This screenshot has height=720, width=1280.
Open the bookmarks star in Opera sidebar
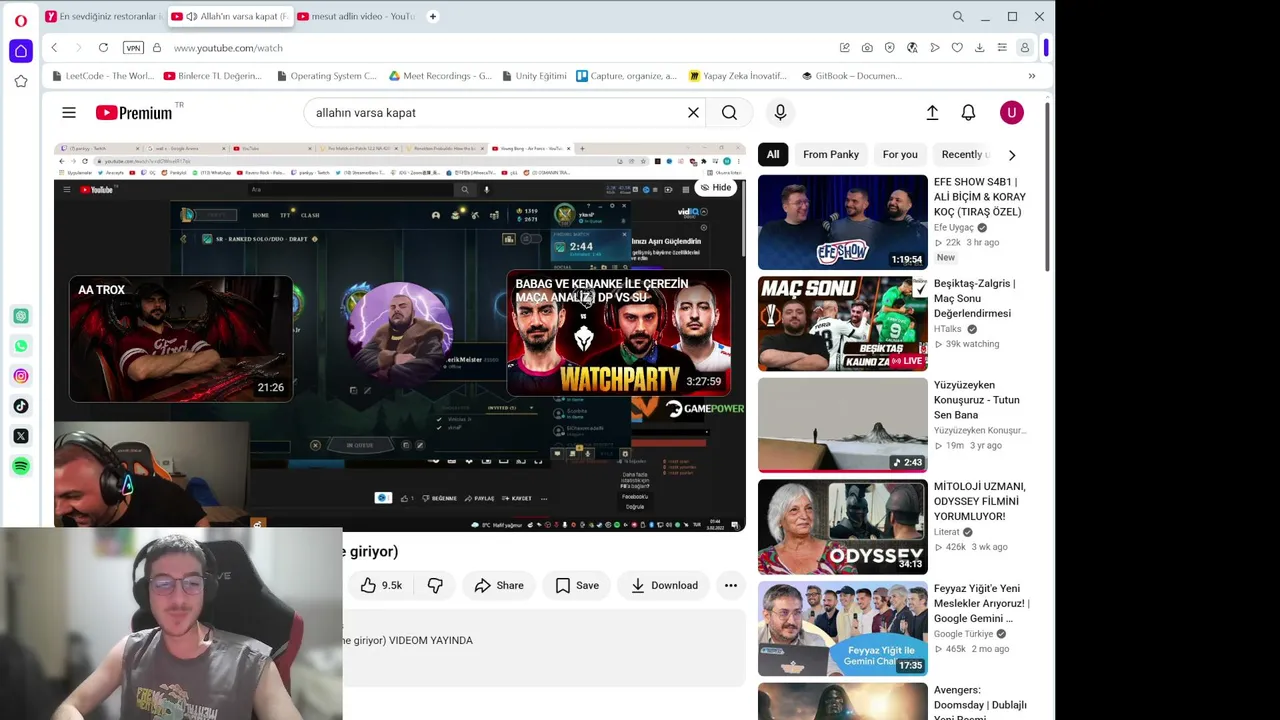coord(21,81)
